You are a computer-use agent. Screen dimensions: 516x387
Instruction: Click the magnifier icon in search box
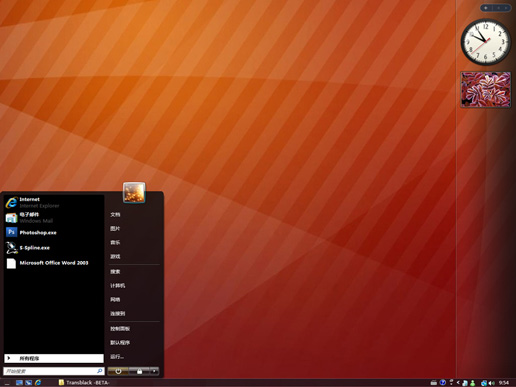(99, 371)
